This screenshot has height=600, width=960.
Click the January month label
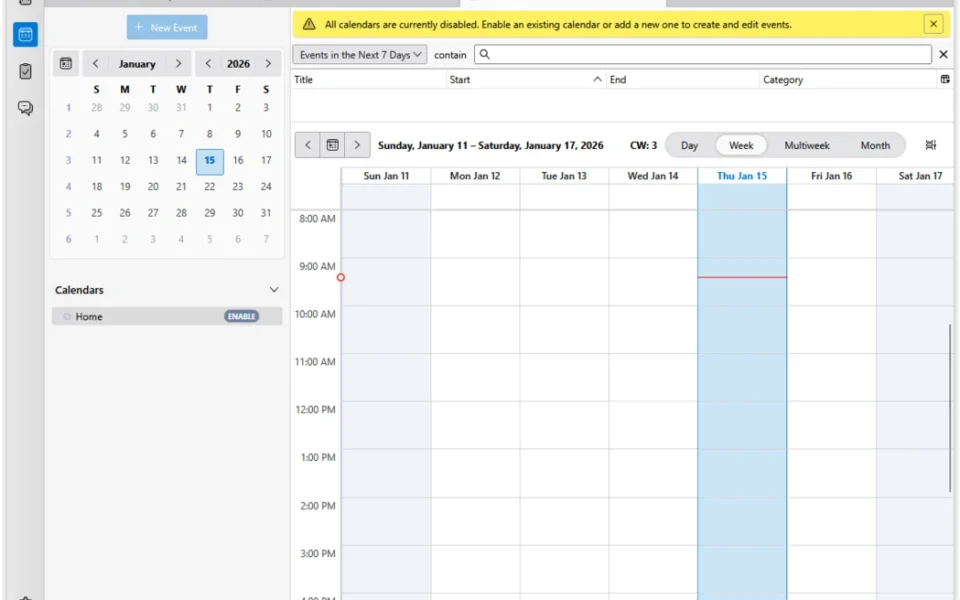click(137, 64)
